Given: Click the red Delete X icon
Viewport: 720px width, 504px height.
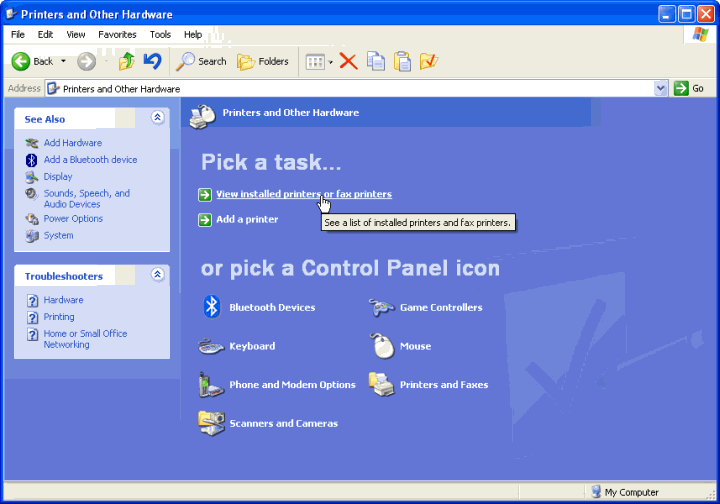Looking at the screenshot, I should (x=349, y=61).
